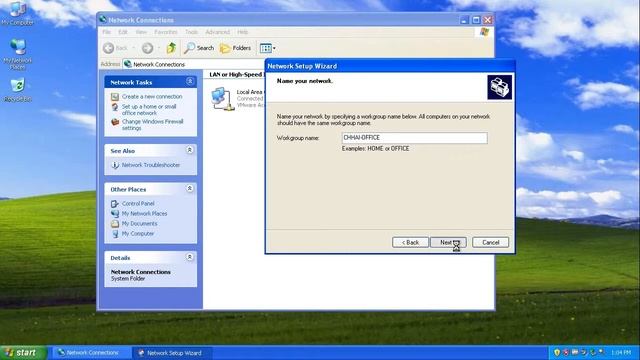The height and width of the screenshot is (360, 640).
Task: Collapse the Network Tasks panel
Action: pos(190,82)
